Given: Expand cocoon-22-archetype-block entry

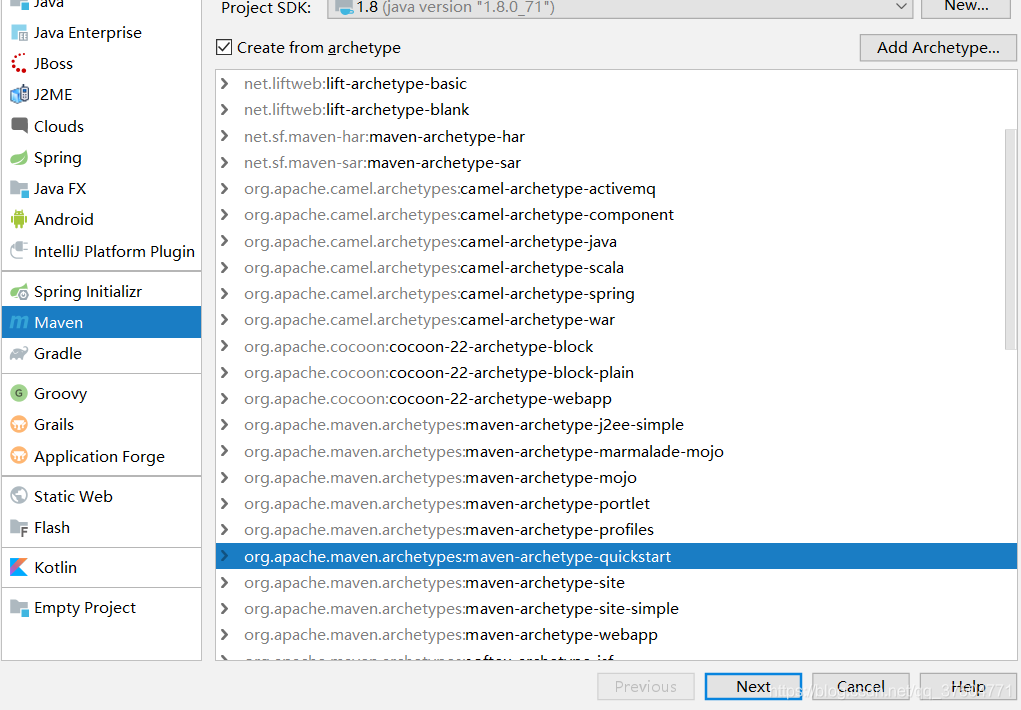Looking at the screenshot, I should (225, 346).
